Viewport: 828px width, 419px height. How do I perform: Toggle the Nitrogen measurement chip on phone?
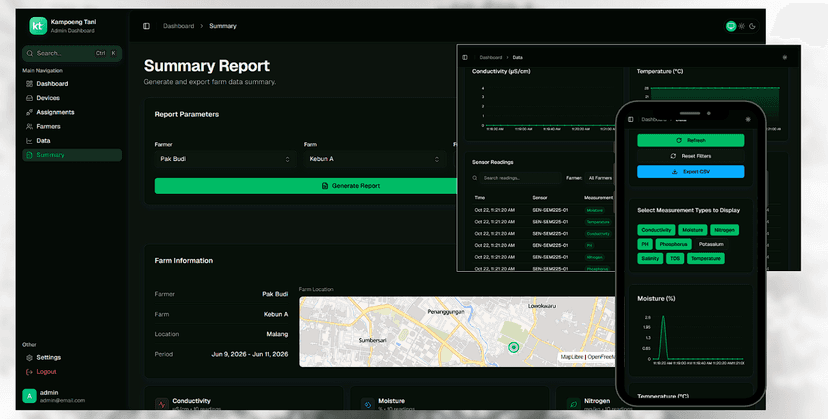click(724, 230)
